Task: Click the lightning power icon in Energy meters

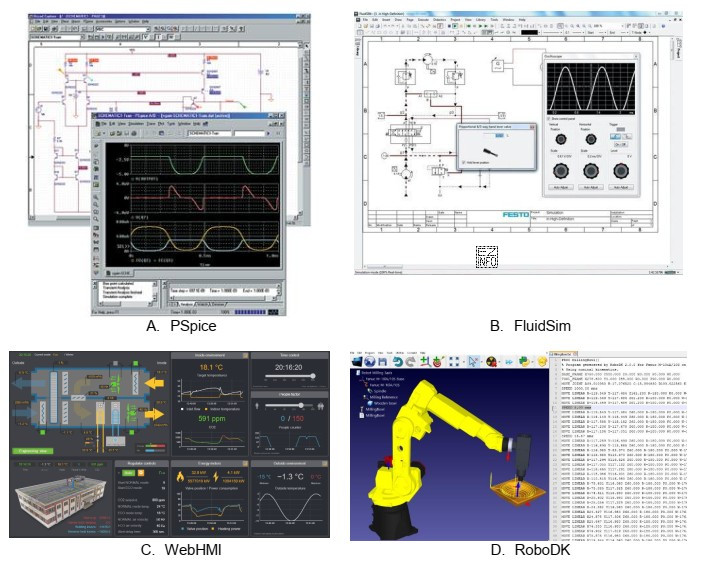Action: pos(216,477)
